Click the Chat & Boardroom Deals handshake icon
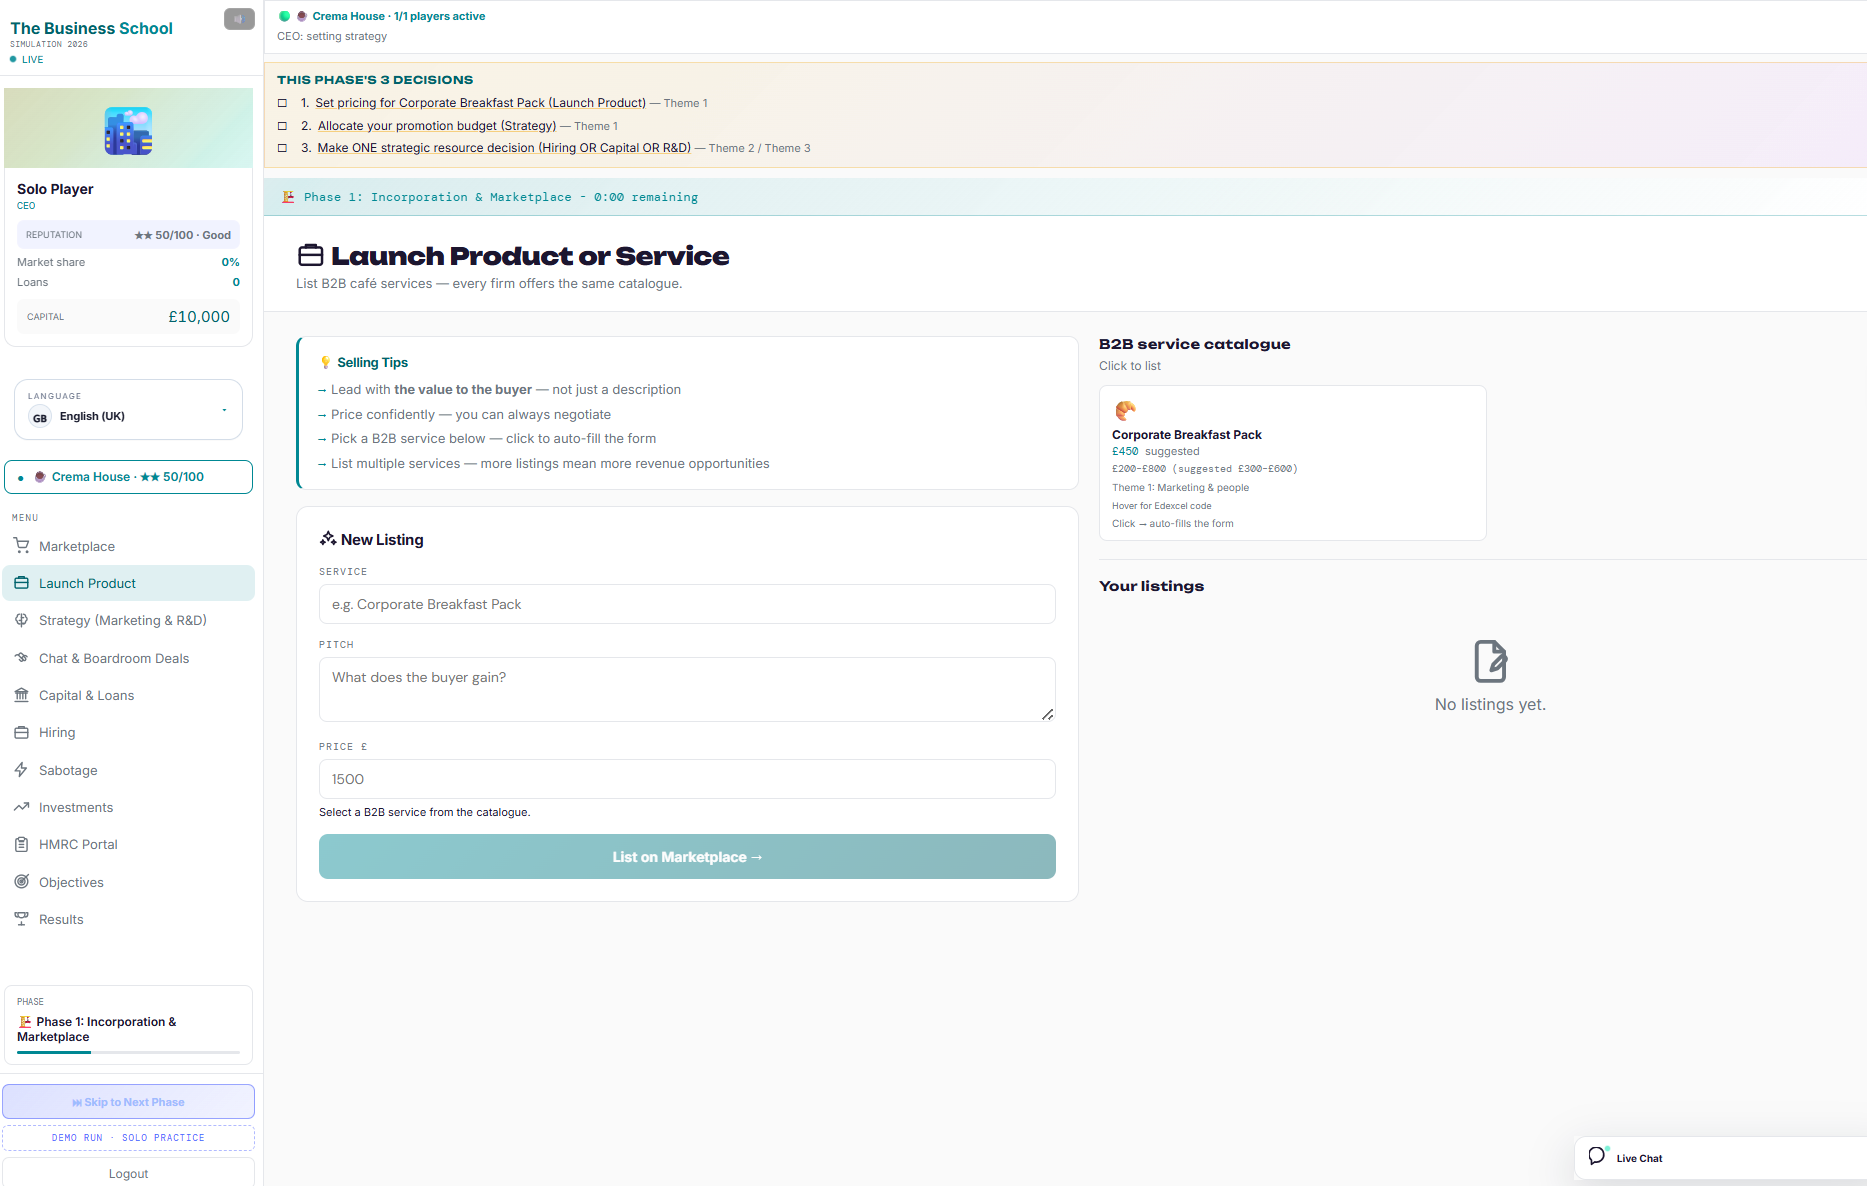The width and height of the screenshot is (1867, 1186). click(21, 658)
